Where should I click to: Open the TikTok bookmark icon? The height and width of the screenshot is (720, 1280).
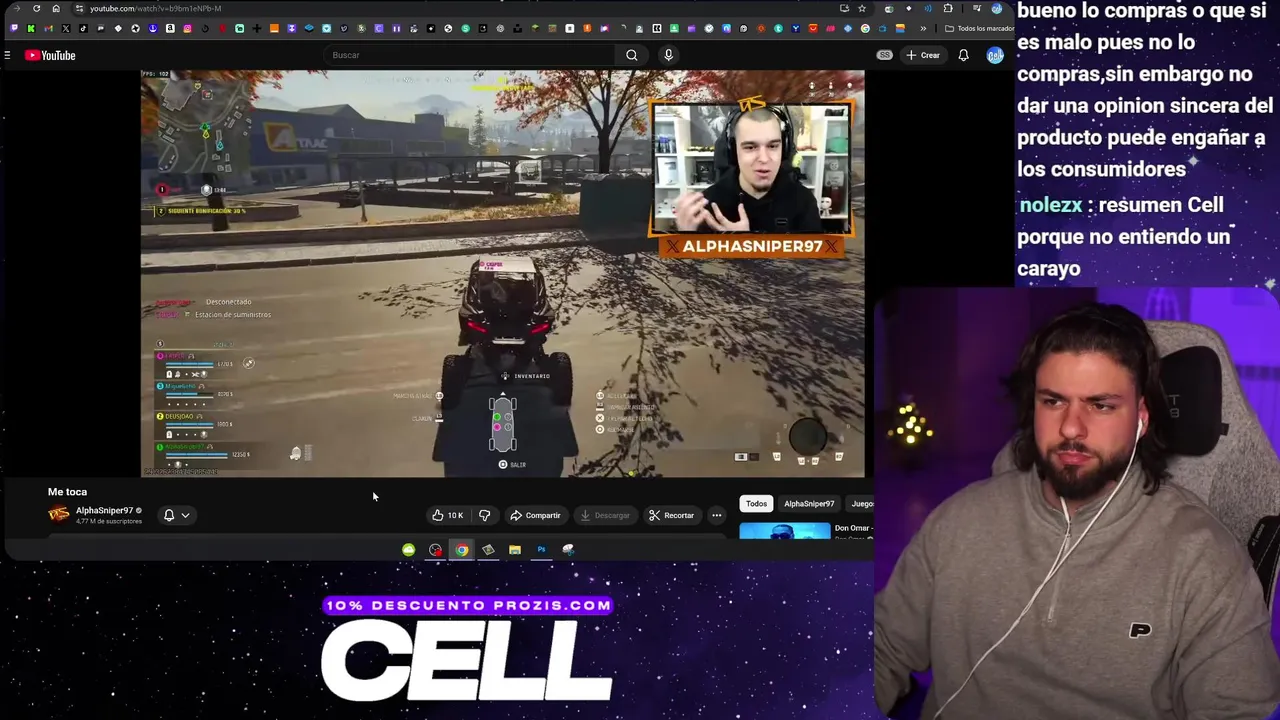tap(83, 28)
